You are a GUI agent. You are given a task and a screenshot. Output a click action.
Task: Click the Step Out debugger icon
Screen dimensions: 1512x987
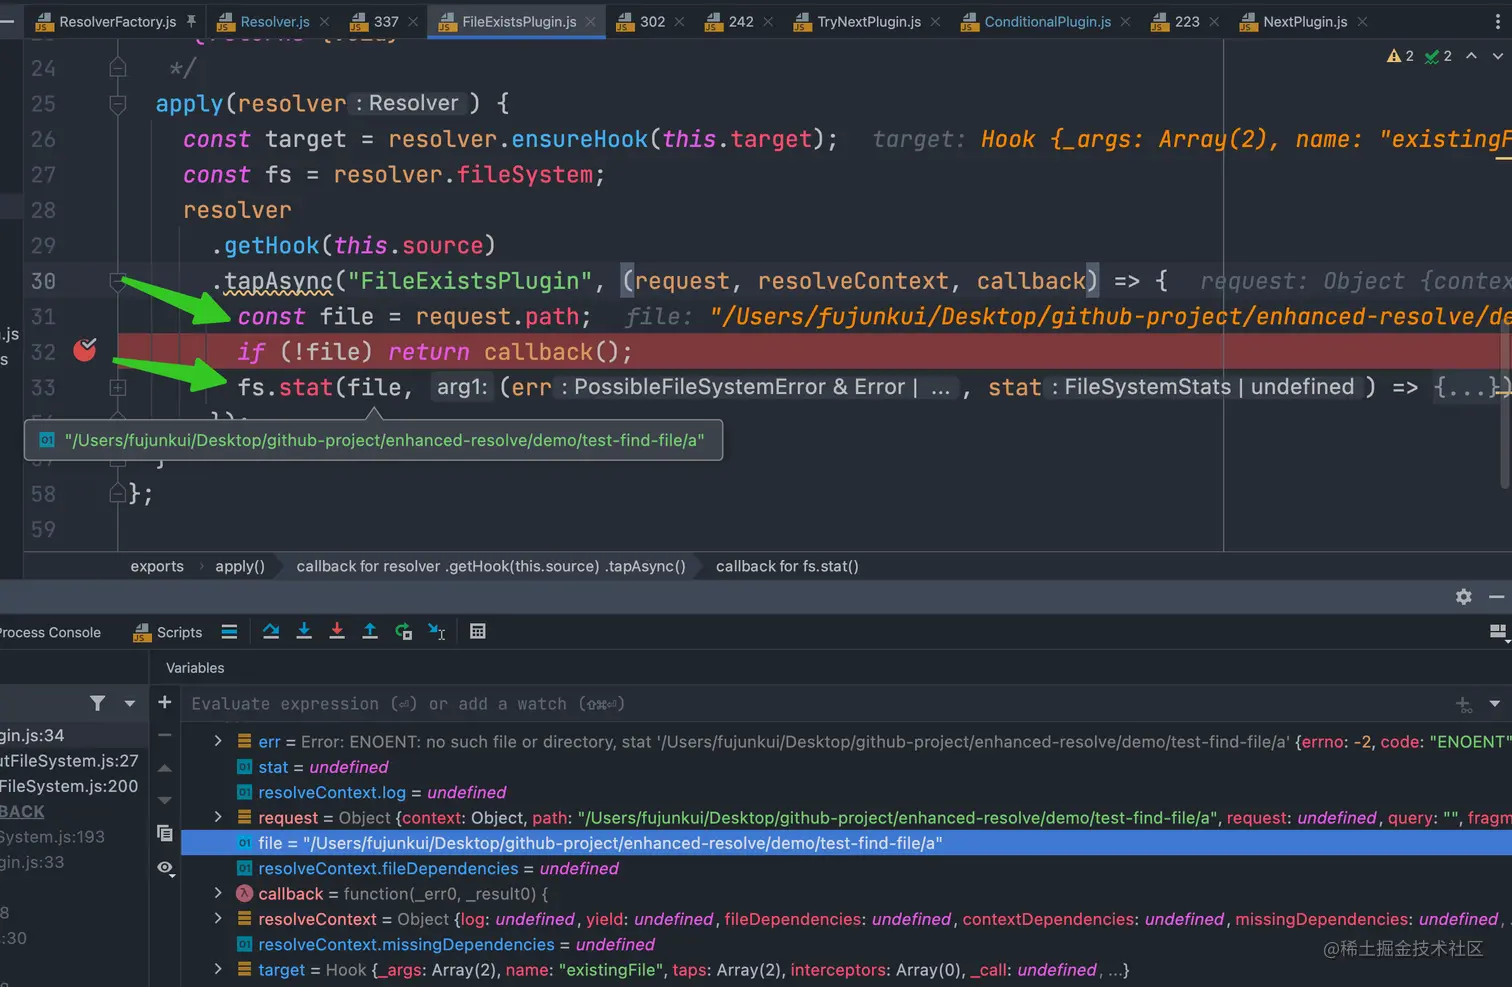tap(370, 631)
